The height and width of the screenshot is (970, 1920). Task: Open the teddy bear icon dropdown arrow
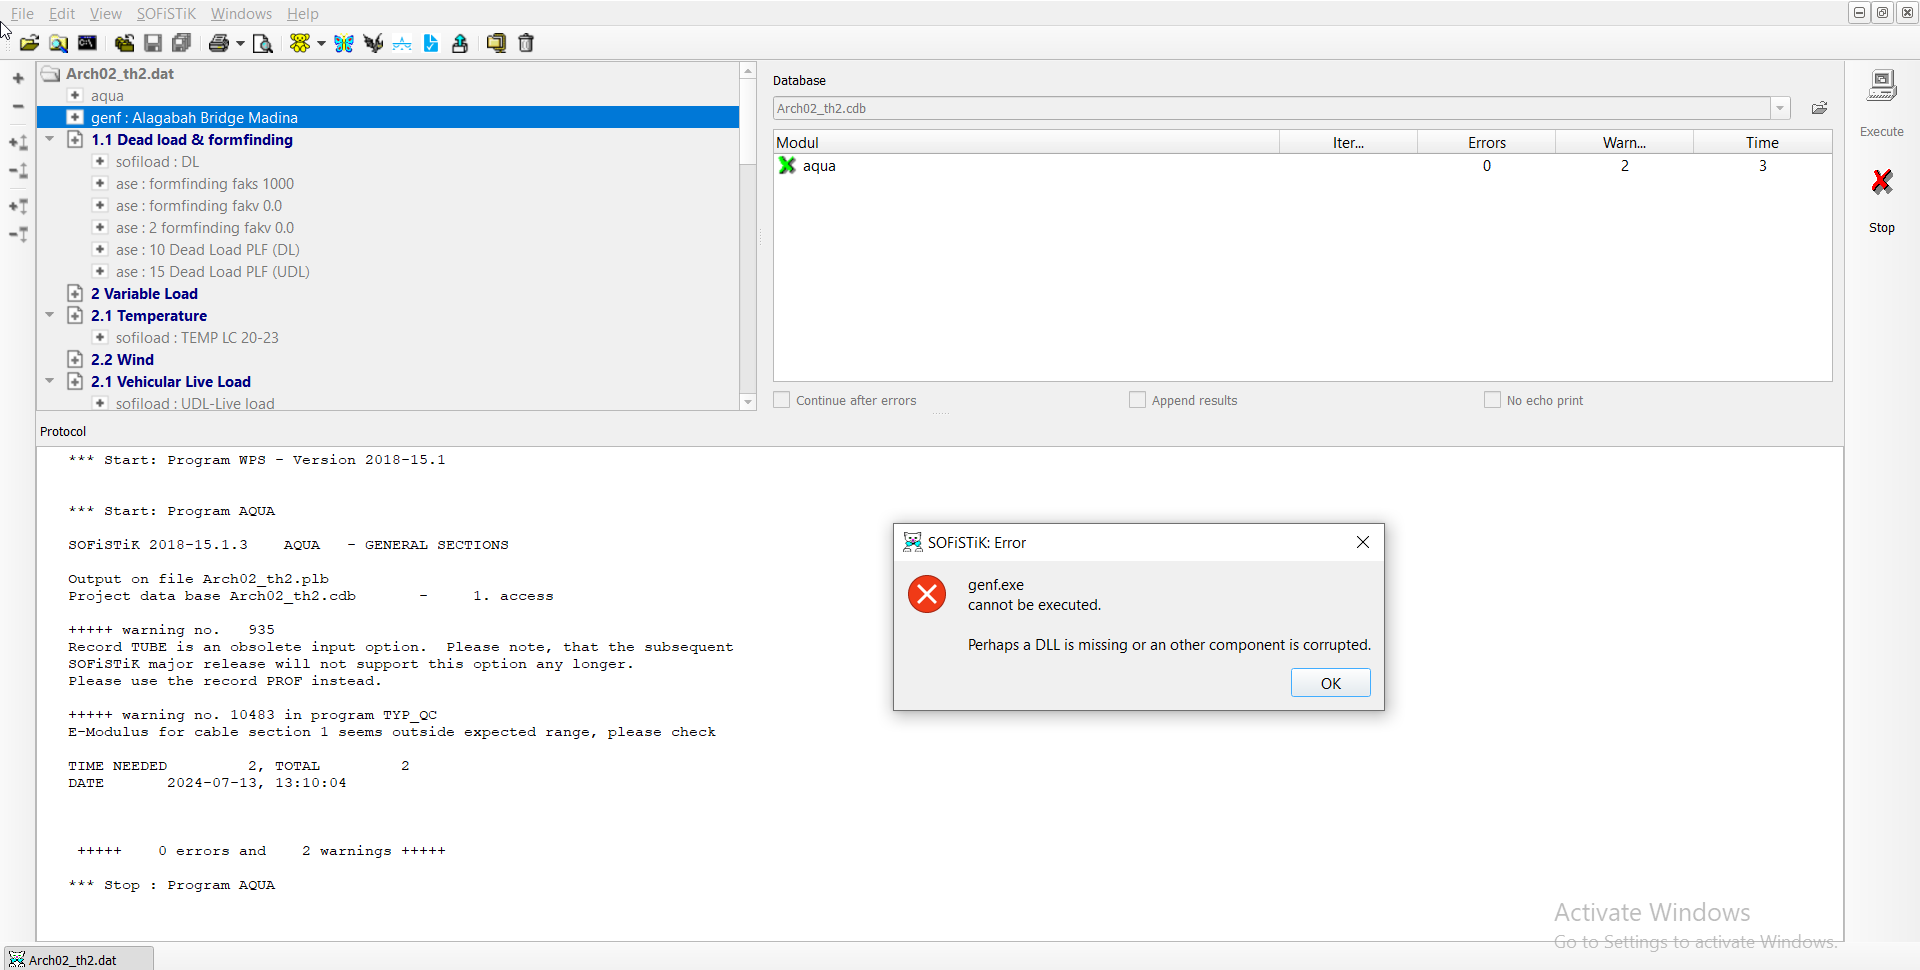coord(321,44)
